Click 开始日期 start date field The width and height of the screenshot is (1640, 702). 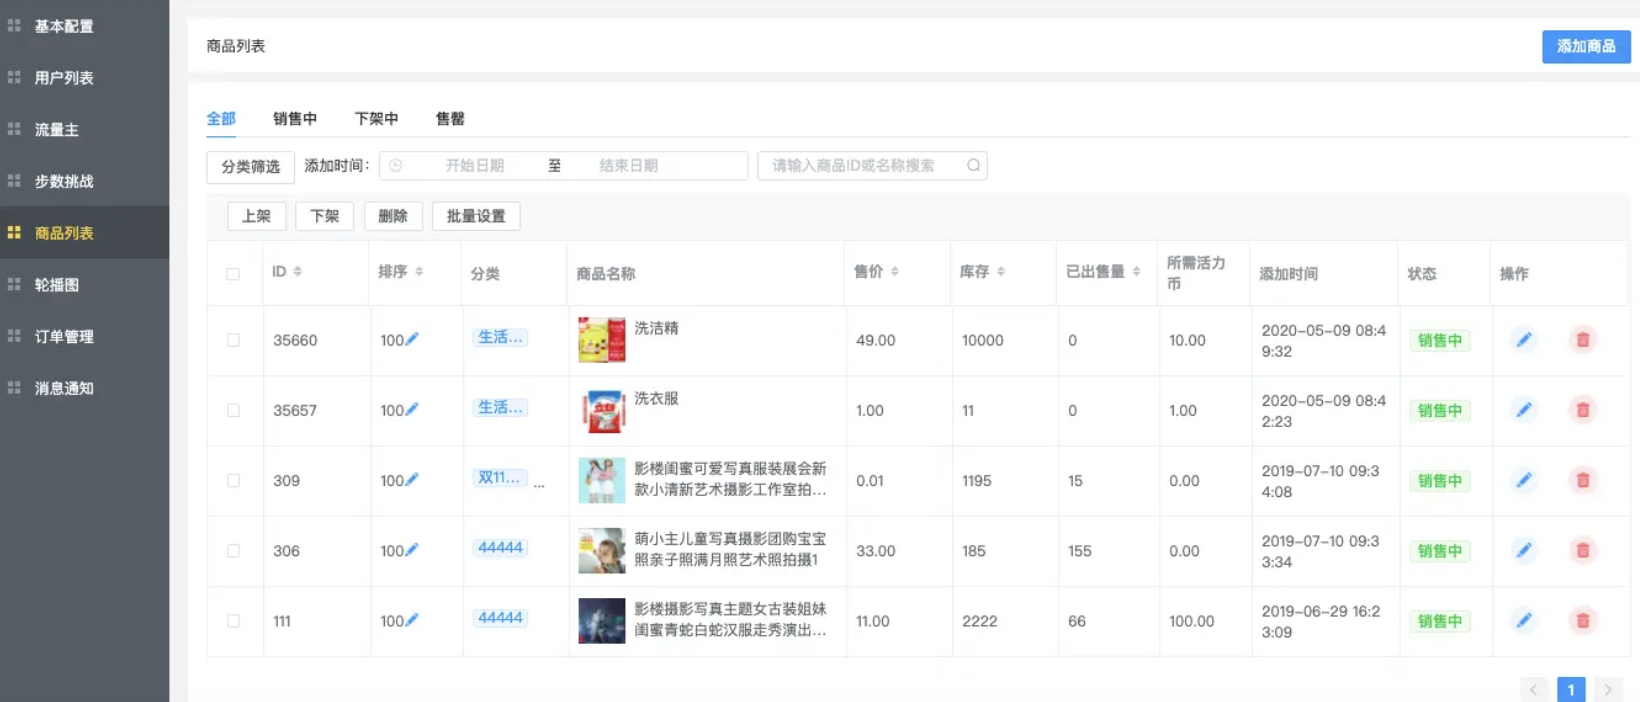(x=474, y=166)
